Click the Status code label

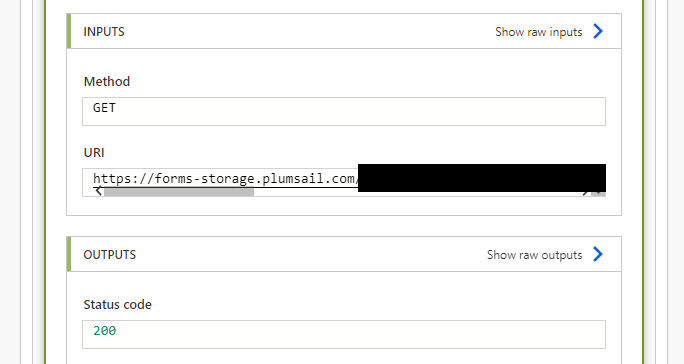(x=117, y=305)
